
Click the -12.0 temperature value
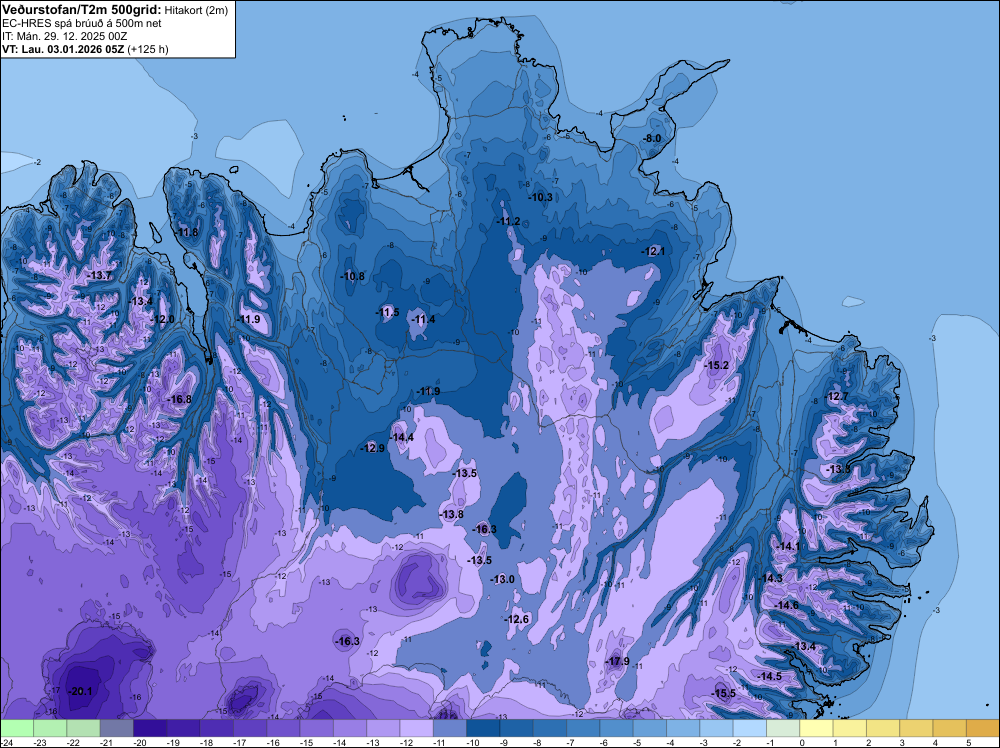tap(163, 319)
